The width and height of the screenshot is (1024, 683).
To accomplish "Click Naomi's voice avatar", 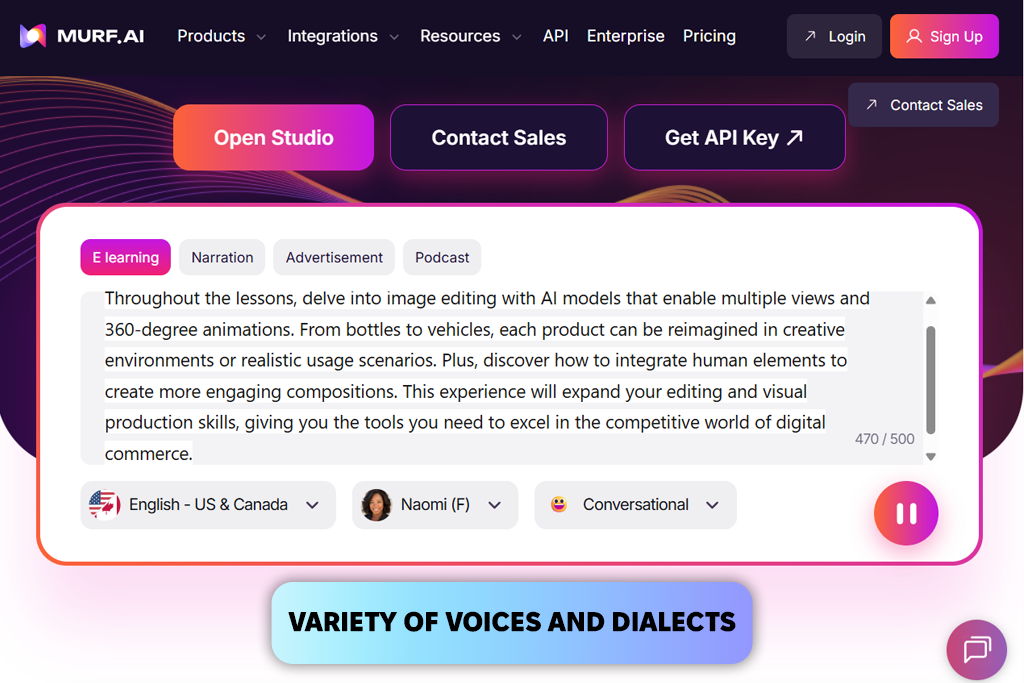I will [376, 505].
